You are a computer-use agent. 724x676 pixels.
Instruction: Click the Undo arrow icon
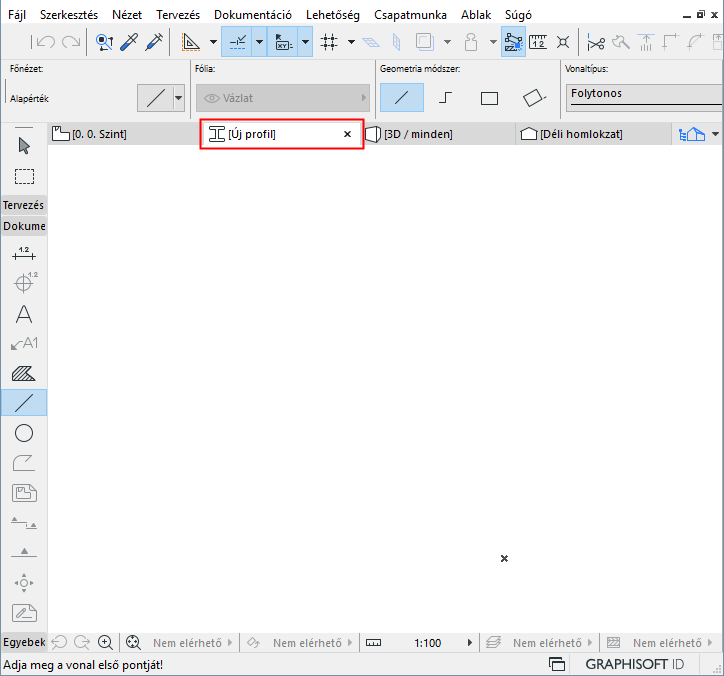46,42
